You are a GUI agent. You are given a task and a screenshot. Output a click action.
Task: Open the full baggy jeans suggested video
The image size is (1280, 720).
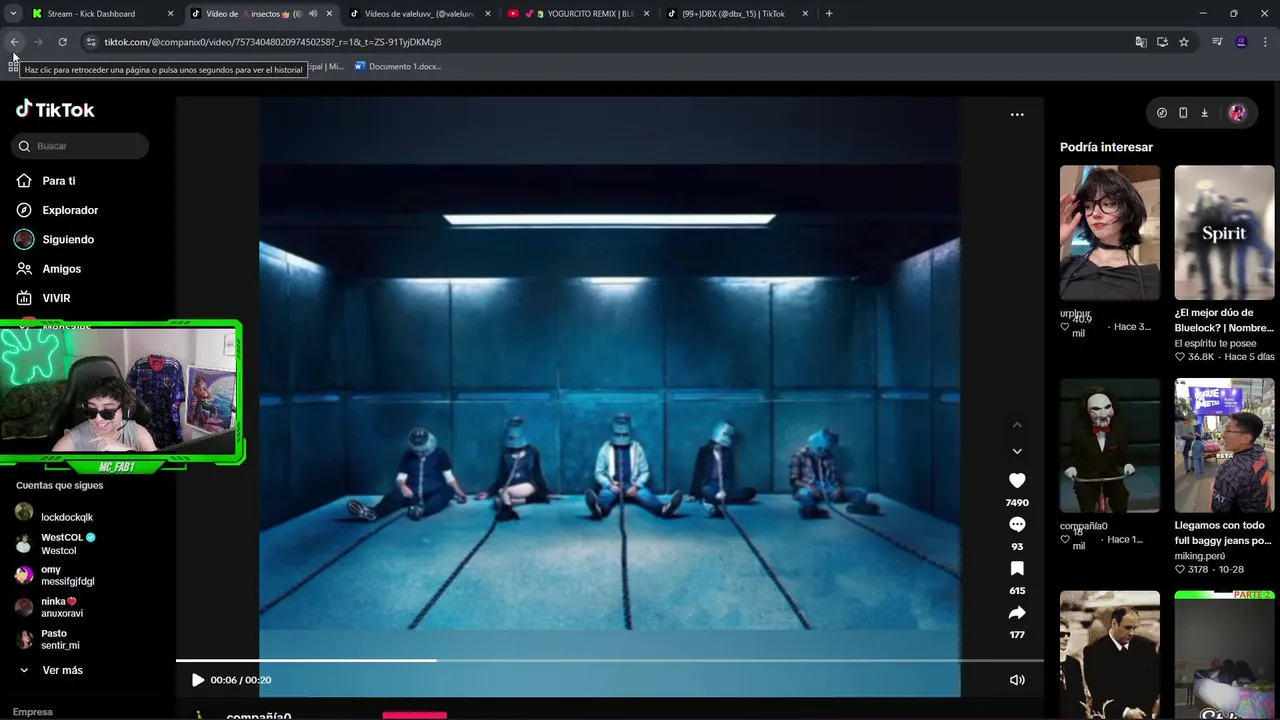tap(1224, 446)
